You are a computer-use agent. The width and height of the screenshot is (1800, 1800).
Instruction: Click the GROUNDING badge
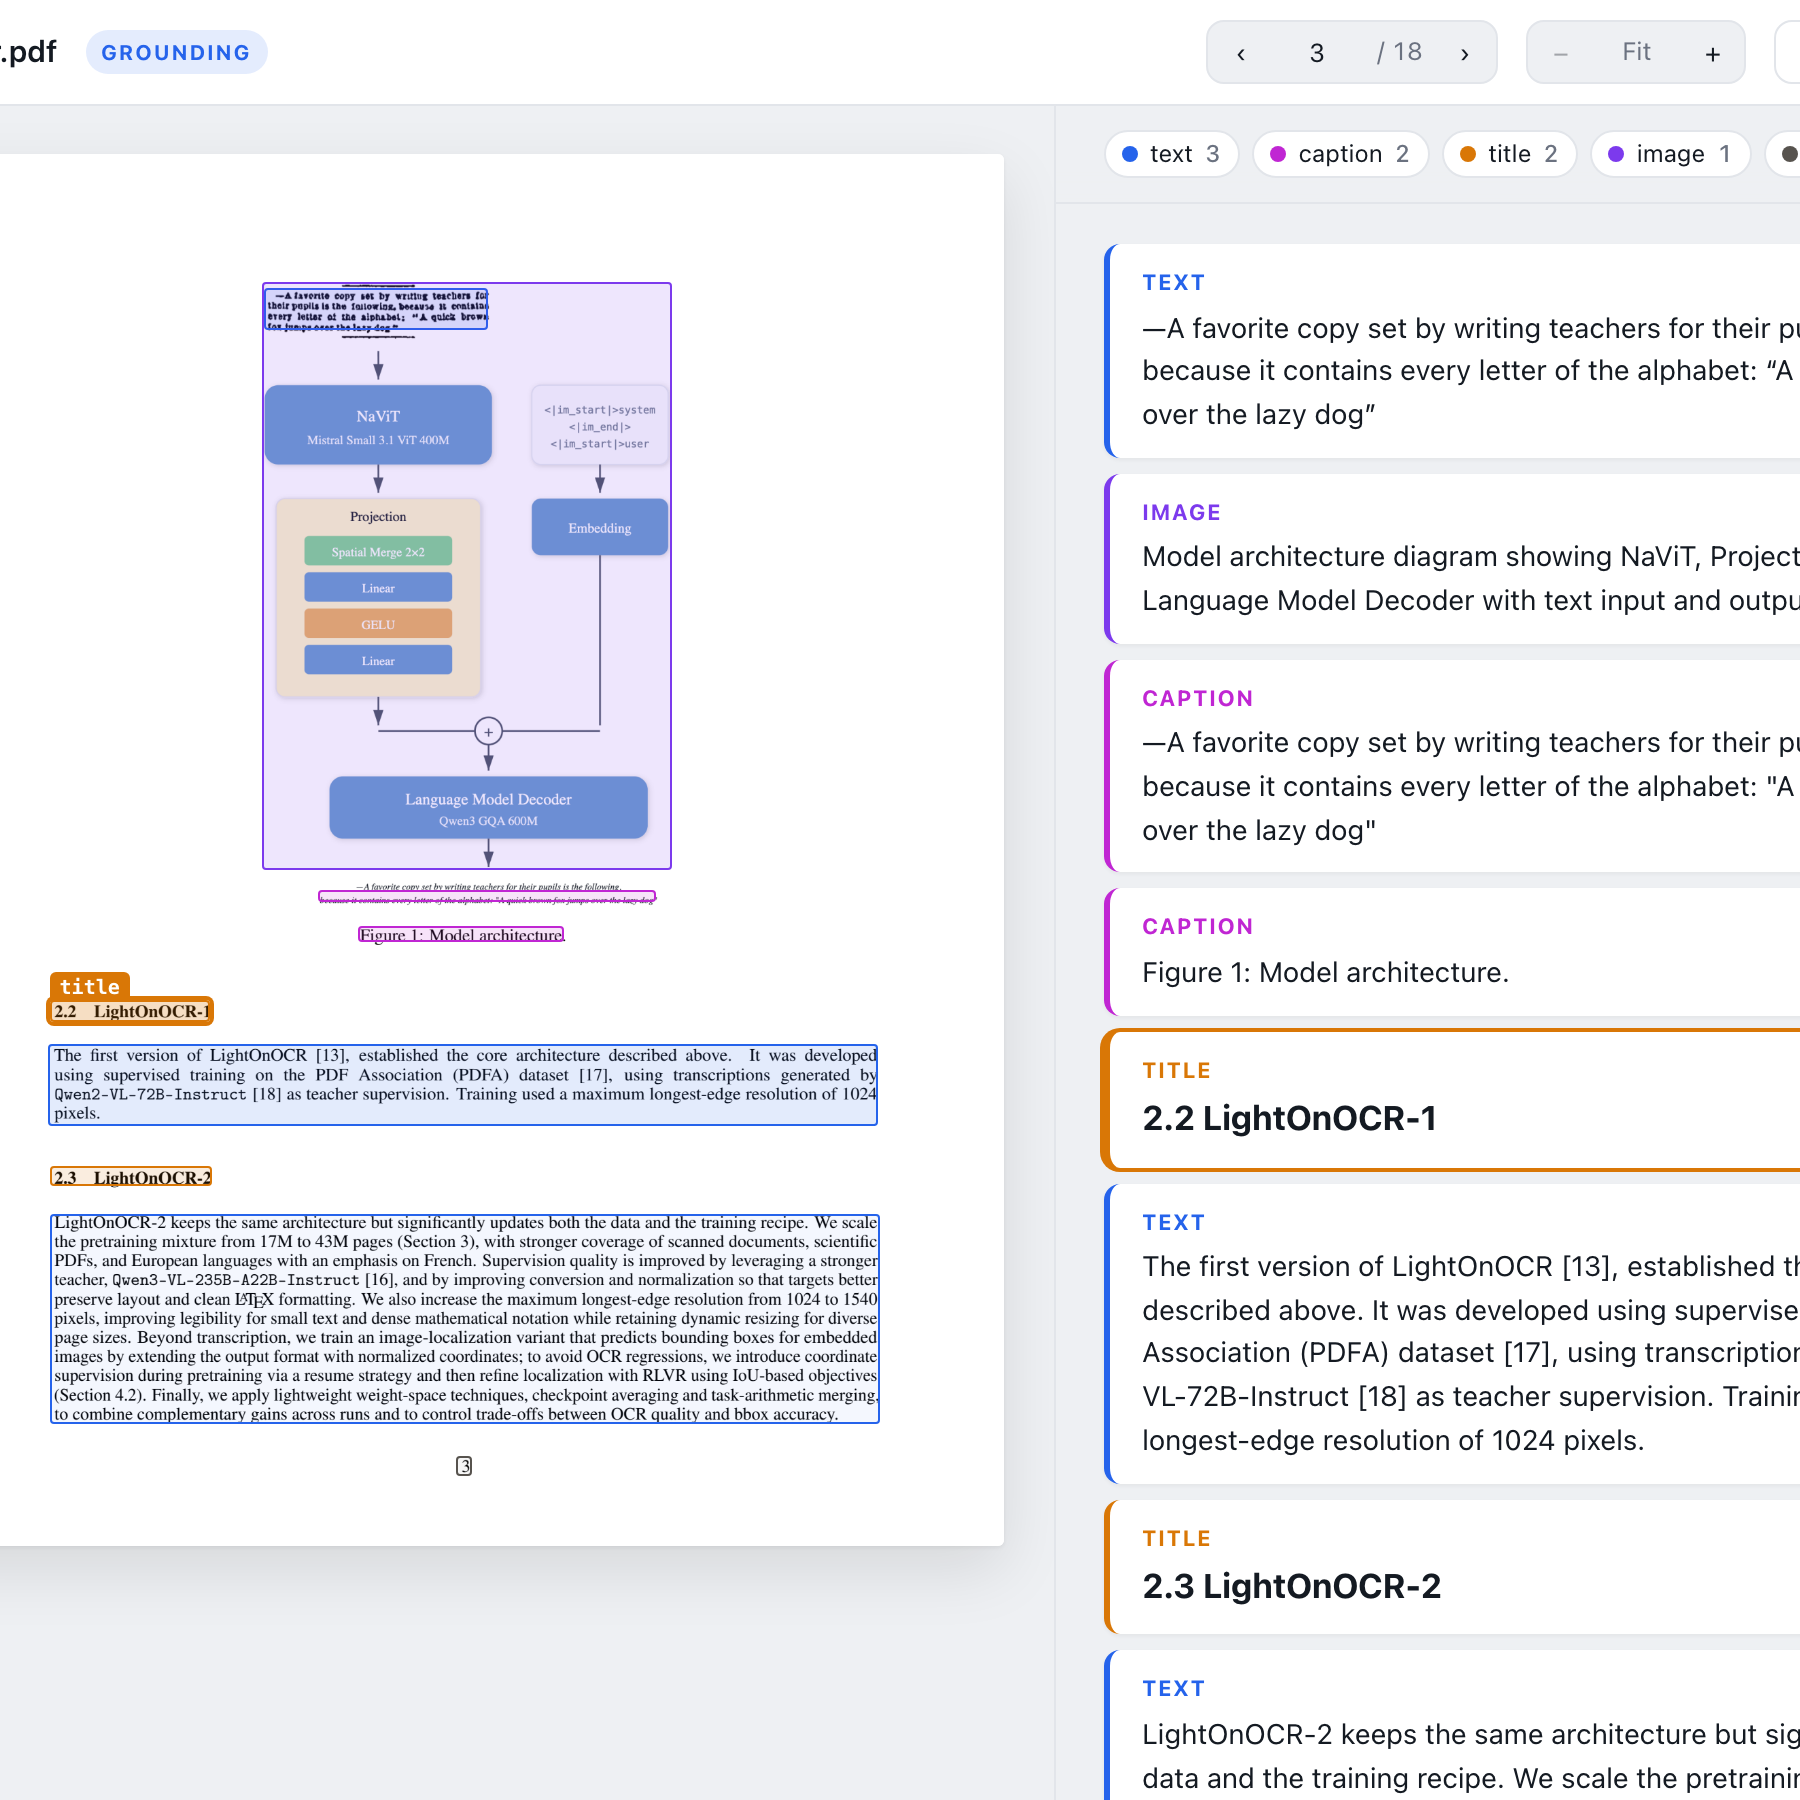tap(176, 52)
